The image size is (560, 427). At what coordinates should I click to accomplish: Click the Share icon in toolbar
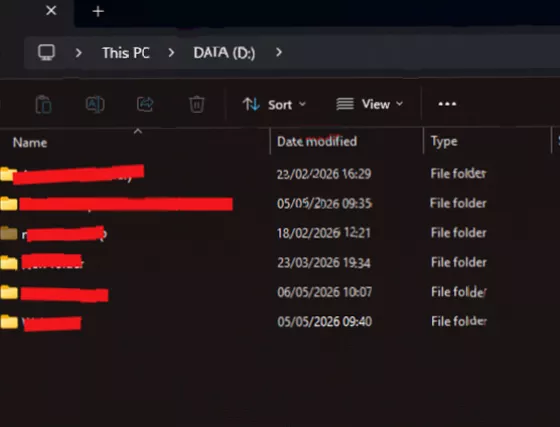[x=145, y=105]
